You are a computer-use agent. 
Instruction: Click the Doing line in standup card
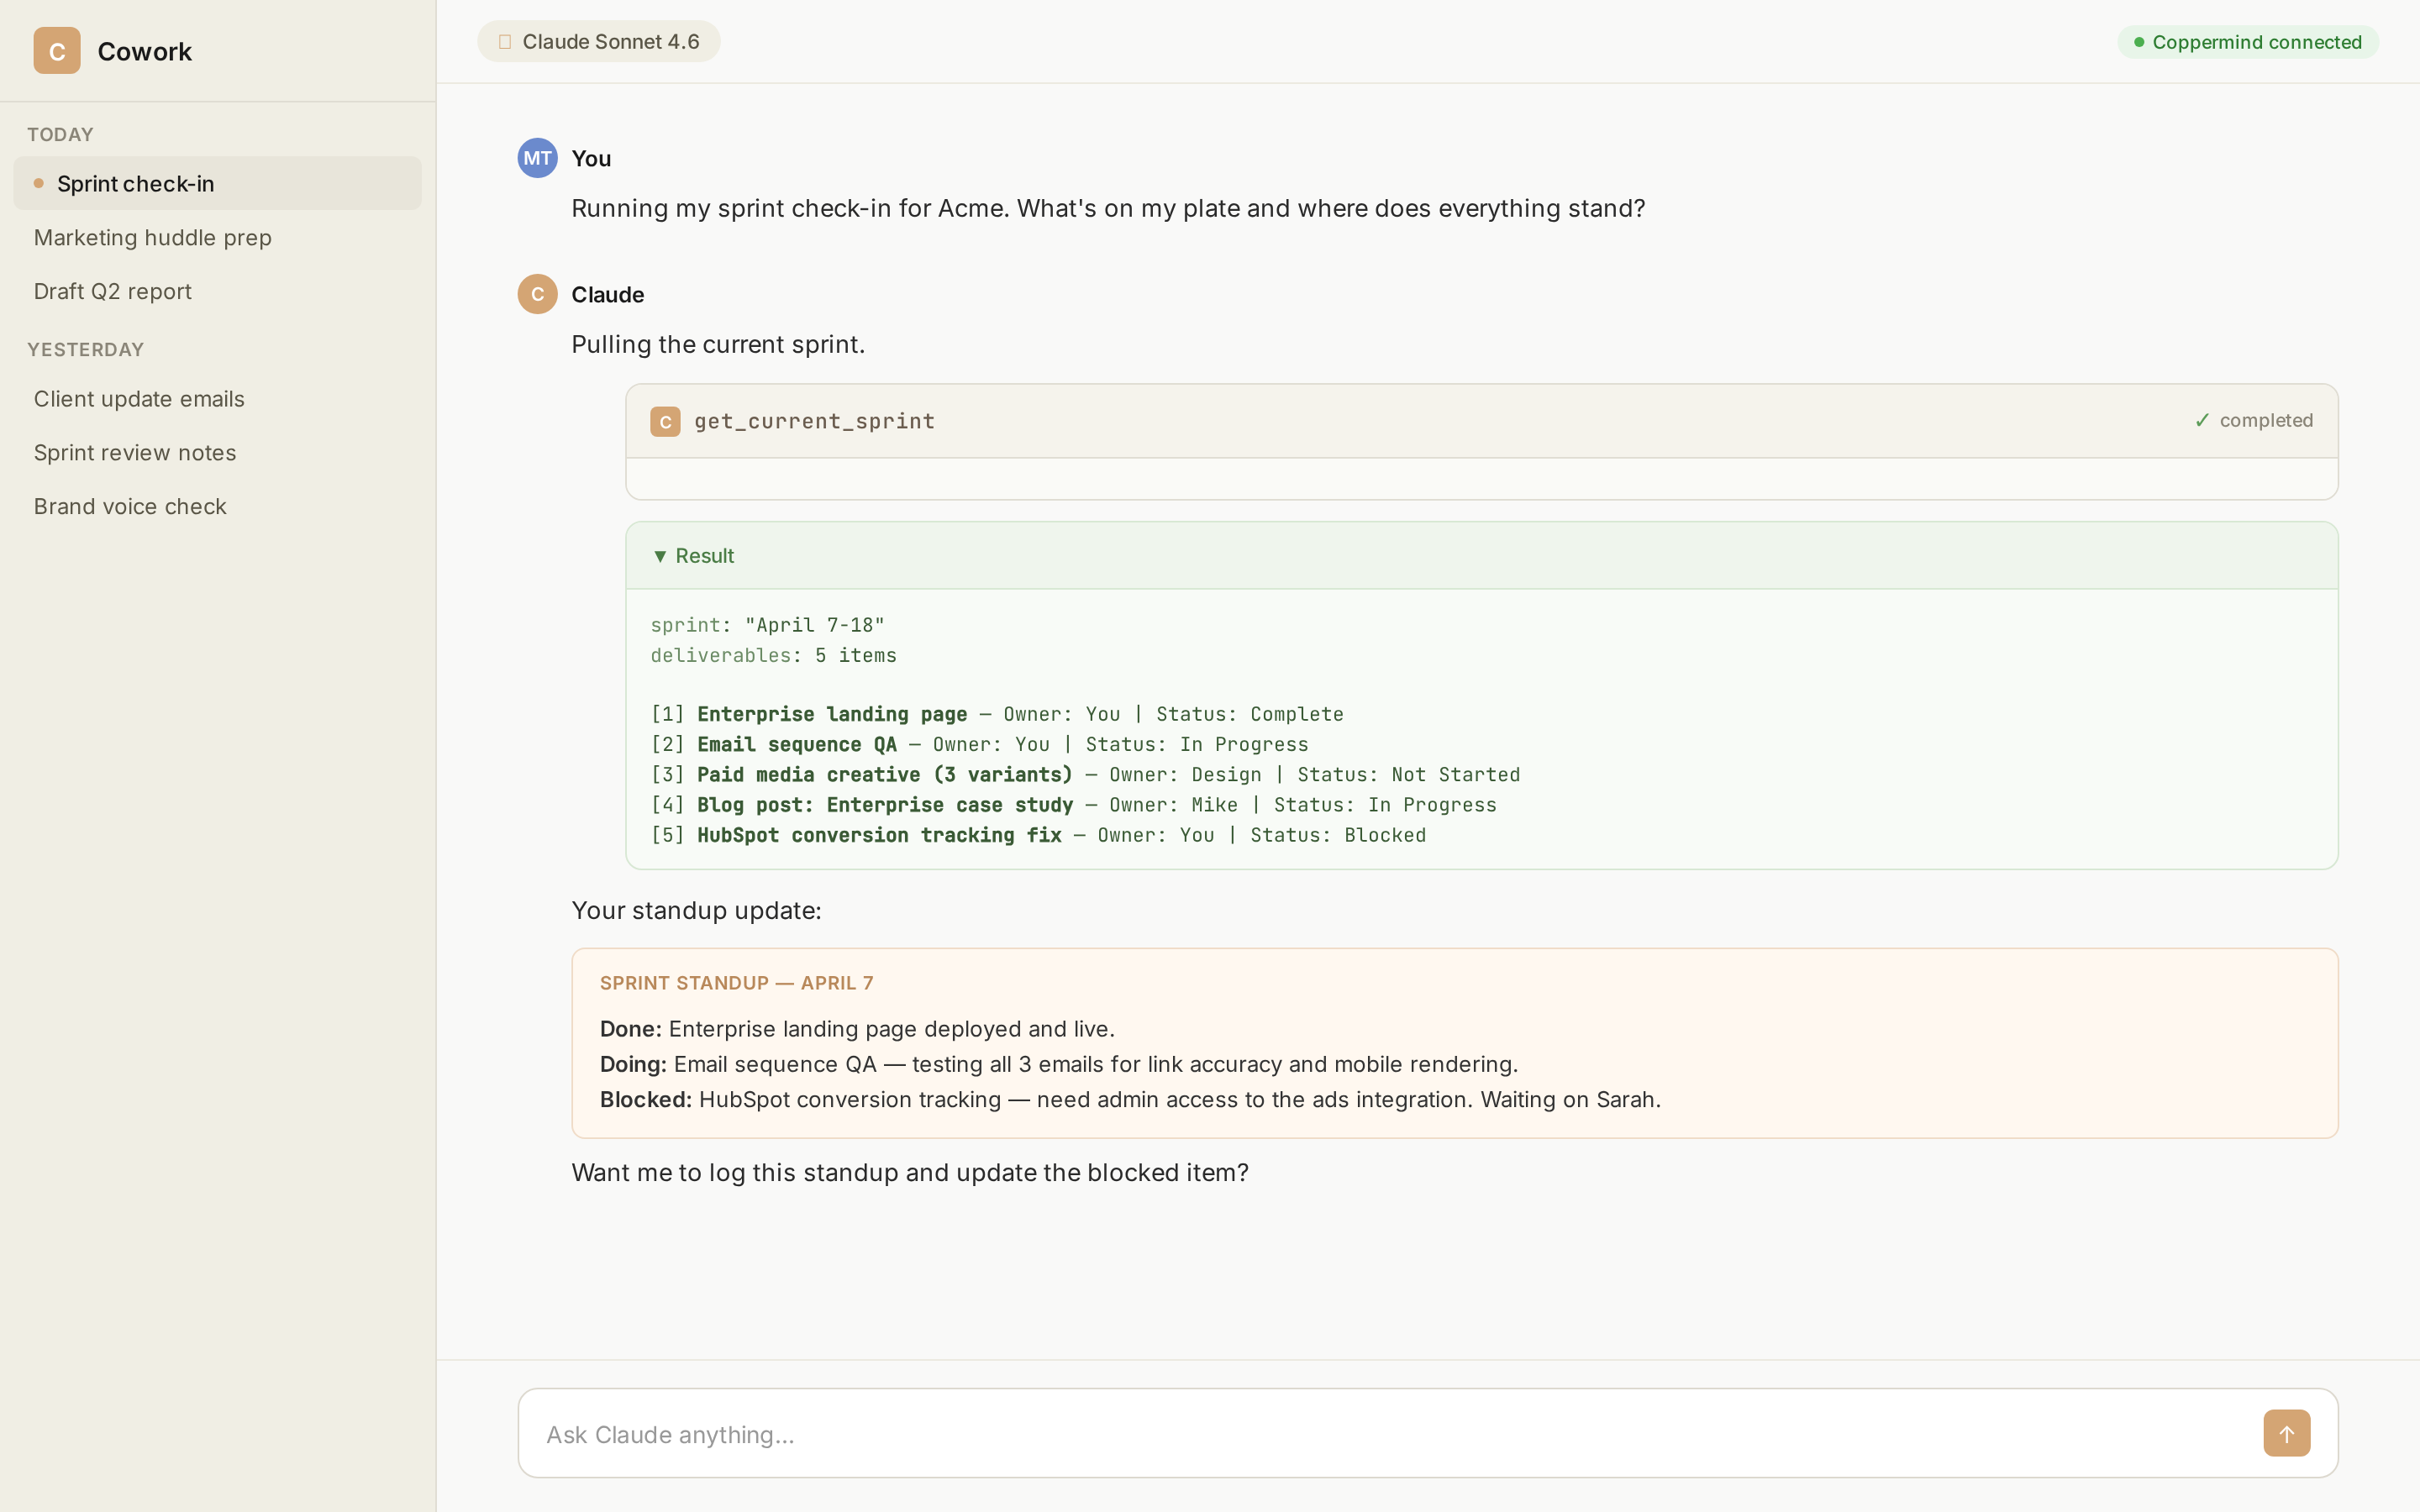coord(1059,1064)
